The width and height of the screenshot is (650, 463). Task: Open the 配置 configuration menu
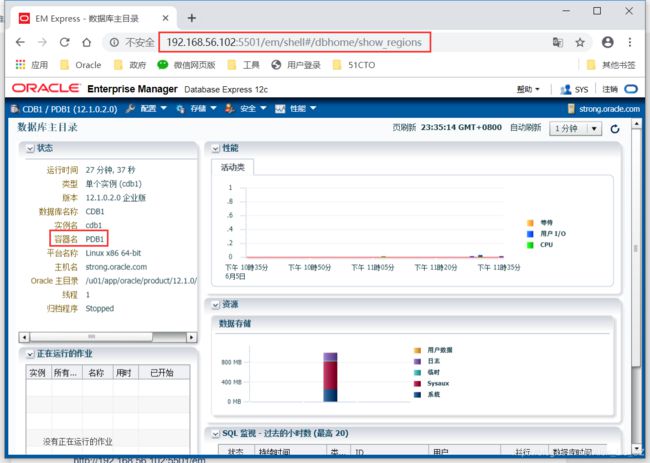148,109
